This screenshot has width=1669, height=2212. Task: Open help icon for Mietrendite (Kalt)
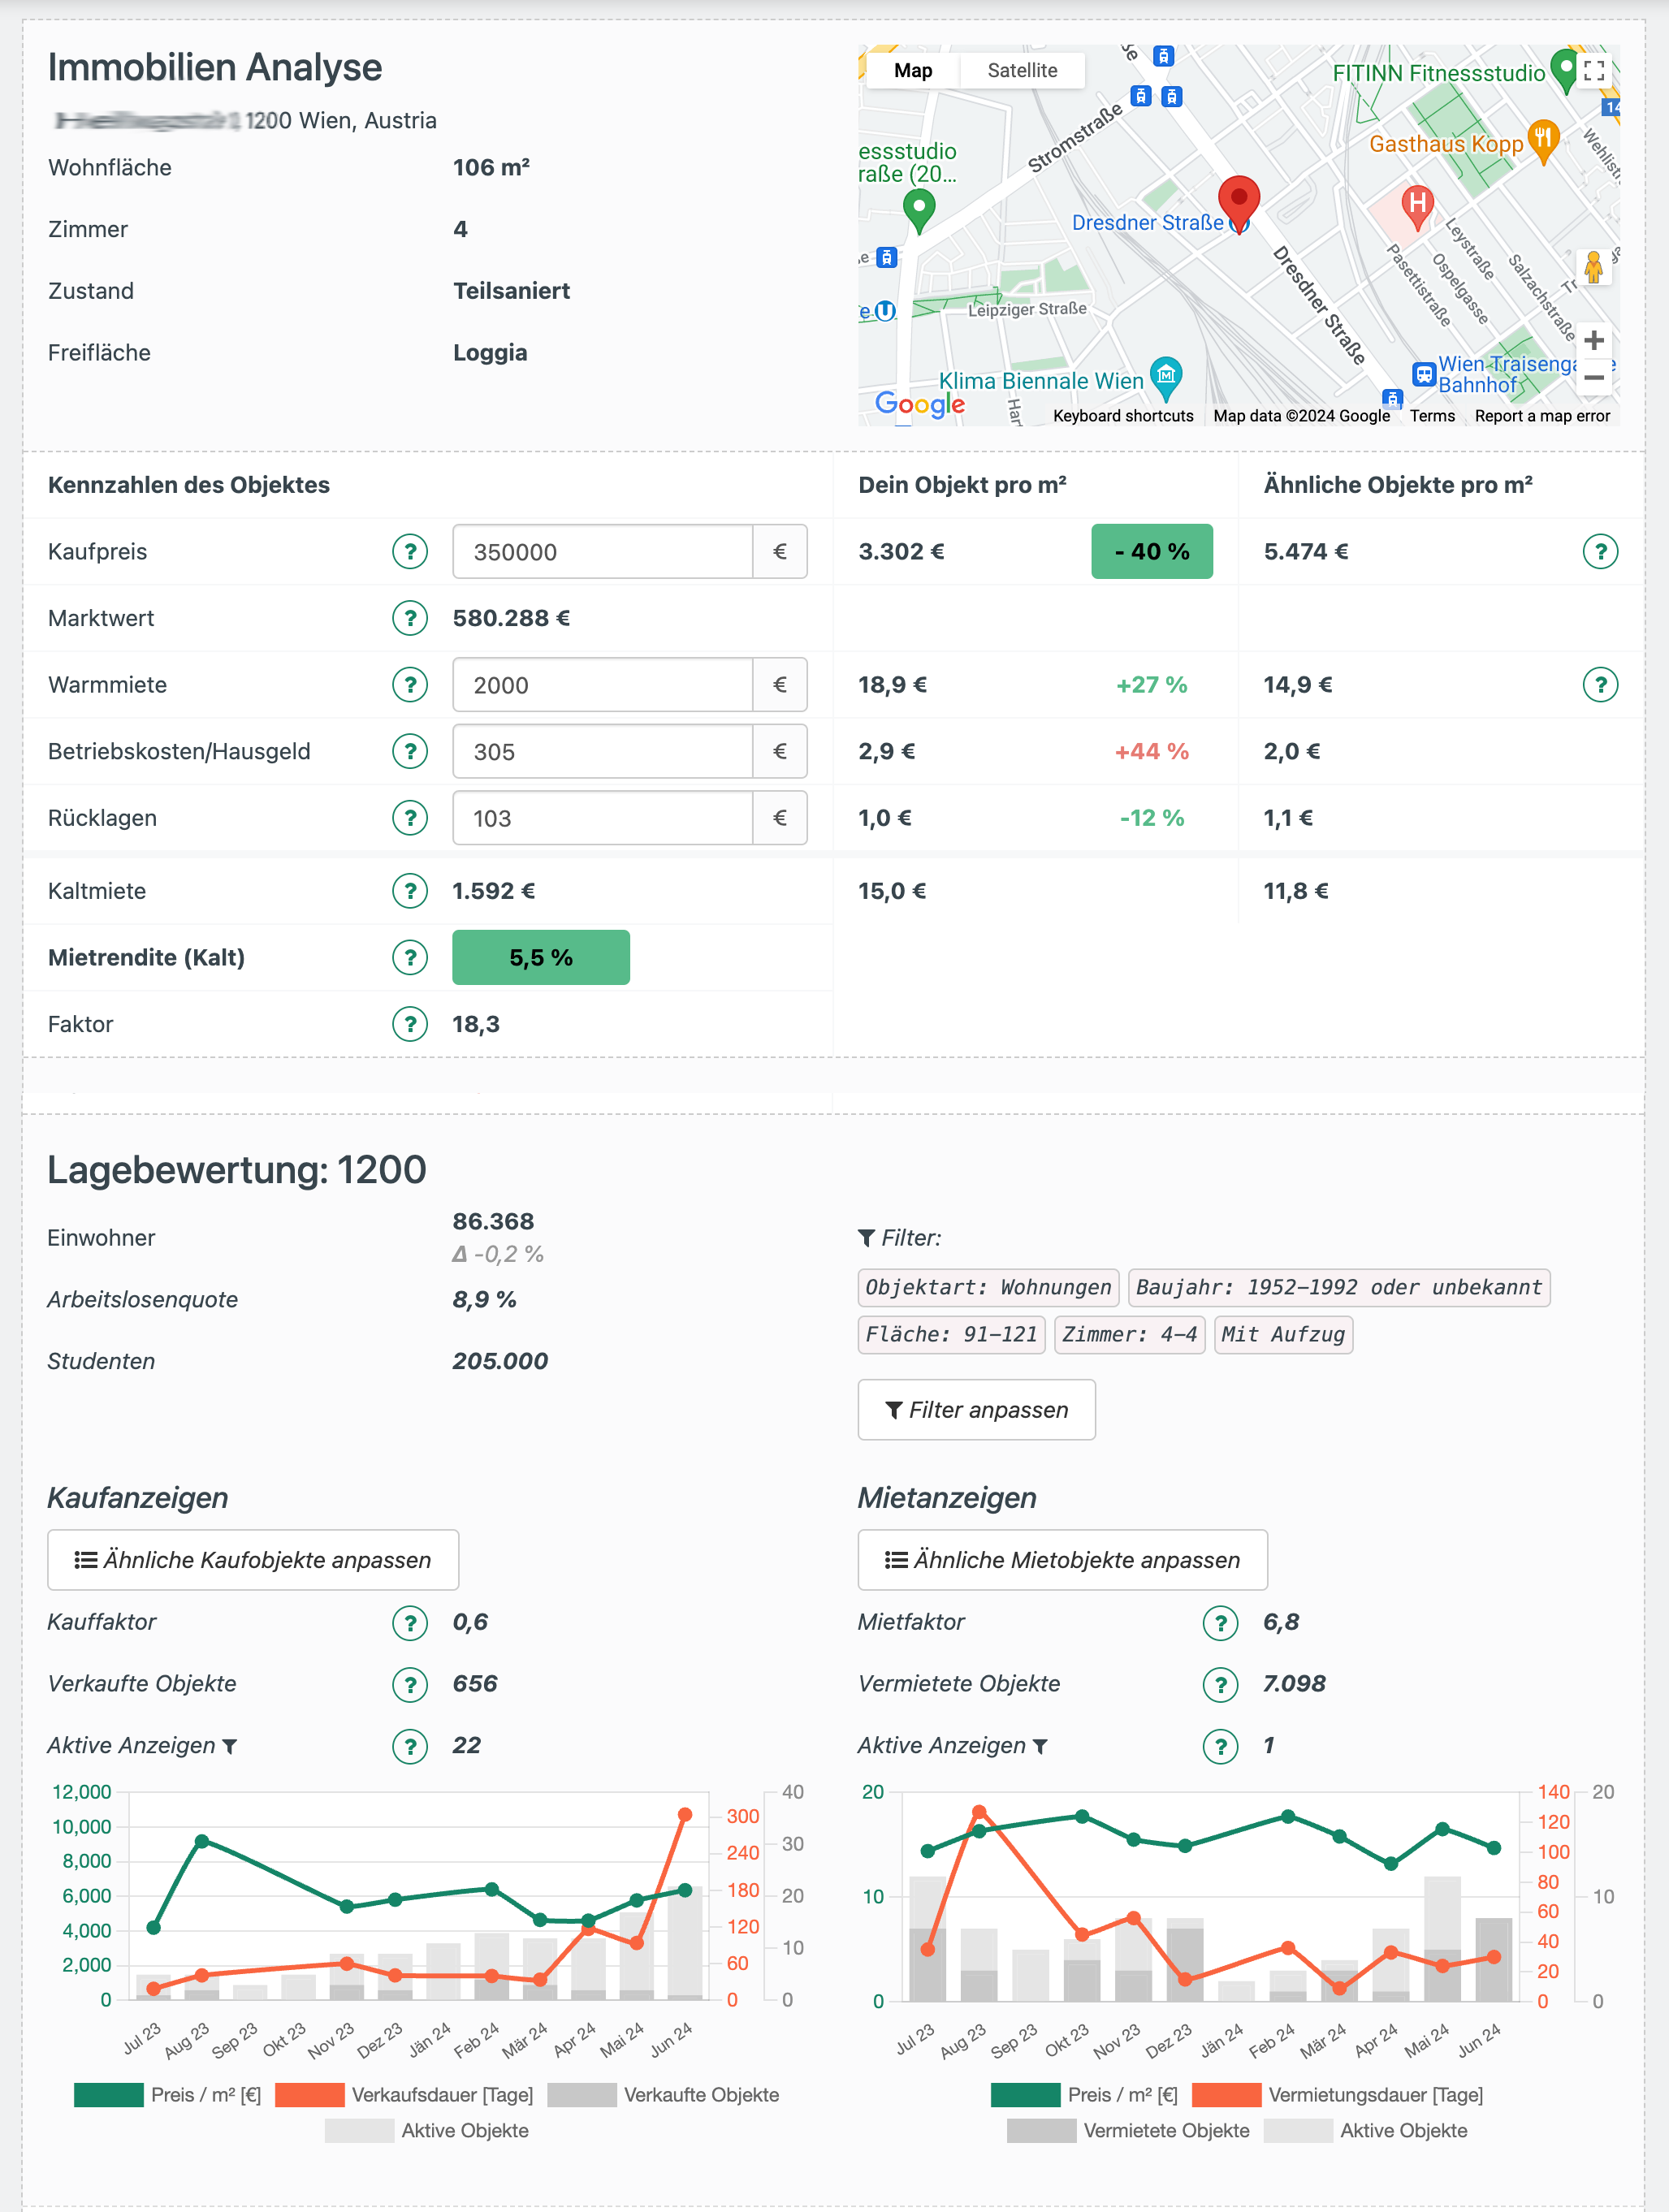pos(410,957)
